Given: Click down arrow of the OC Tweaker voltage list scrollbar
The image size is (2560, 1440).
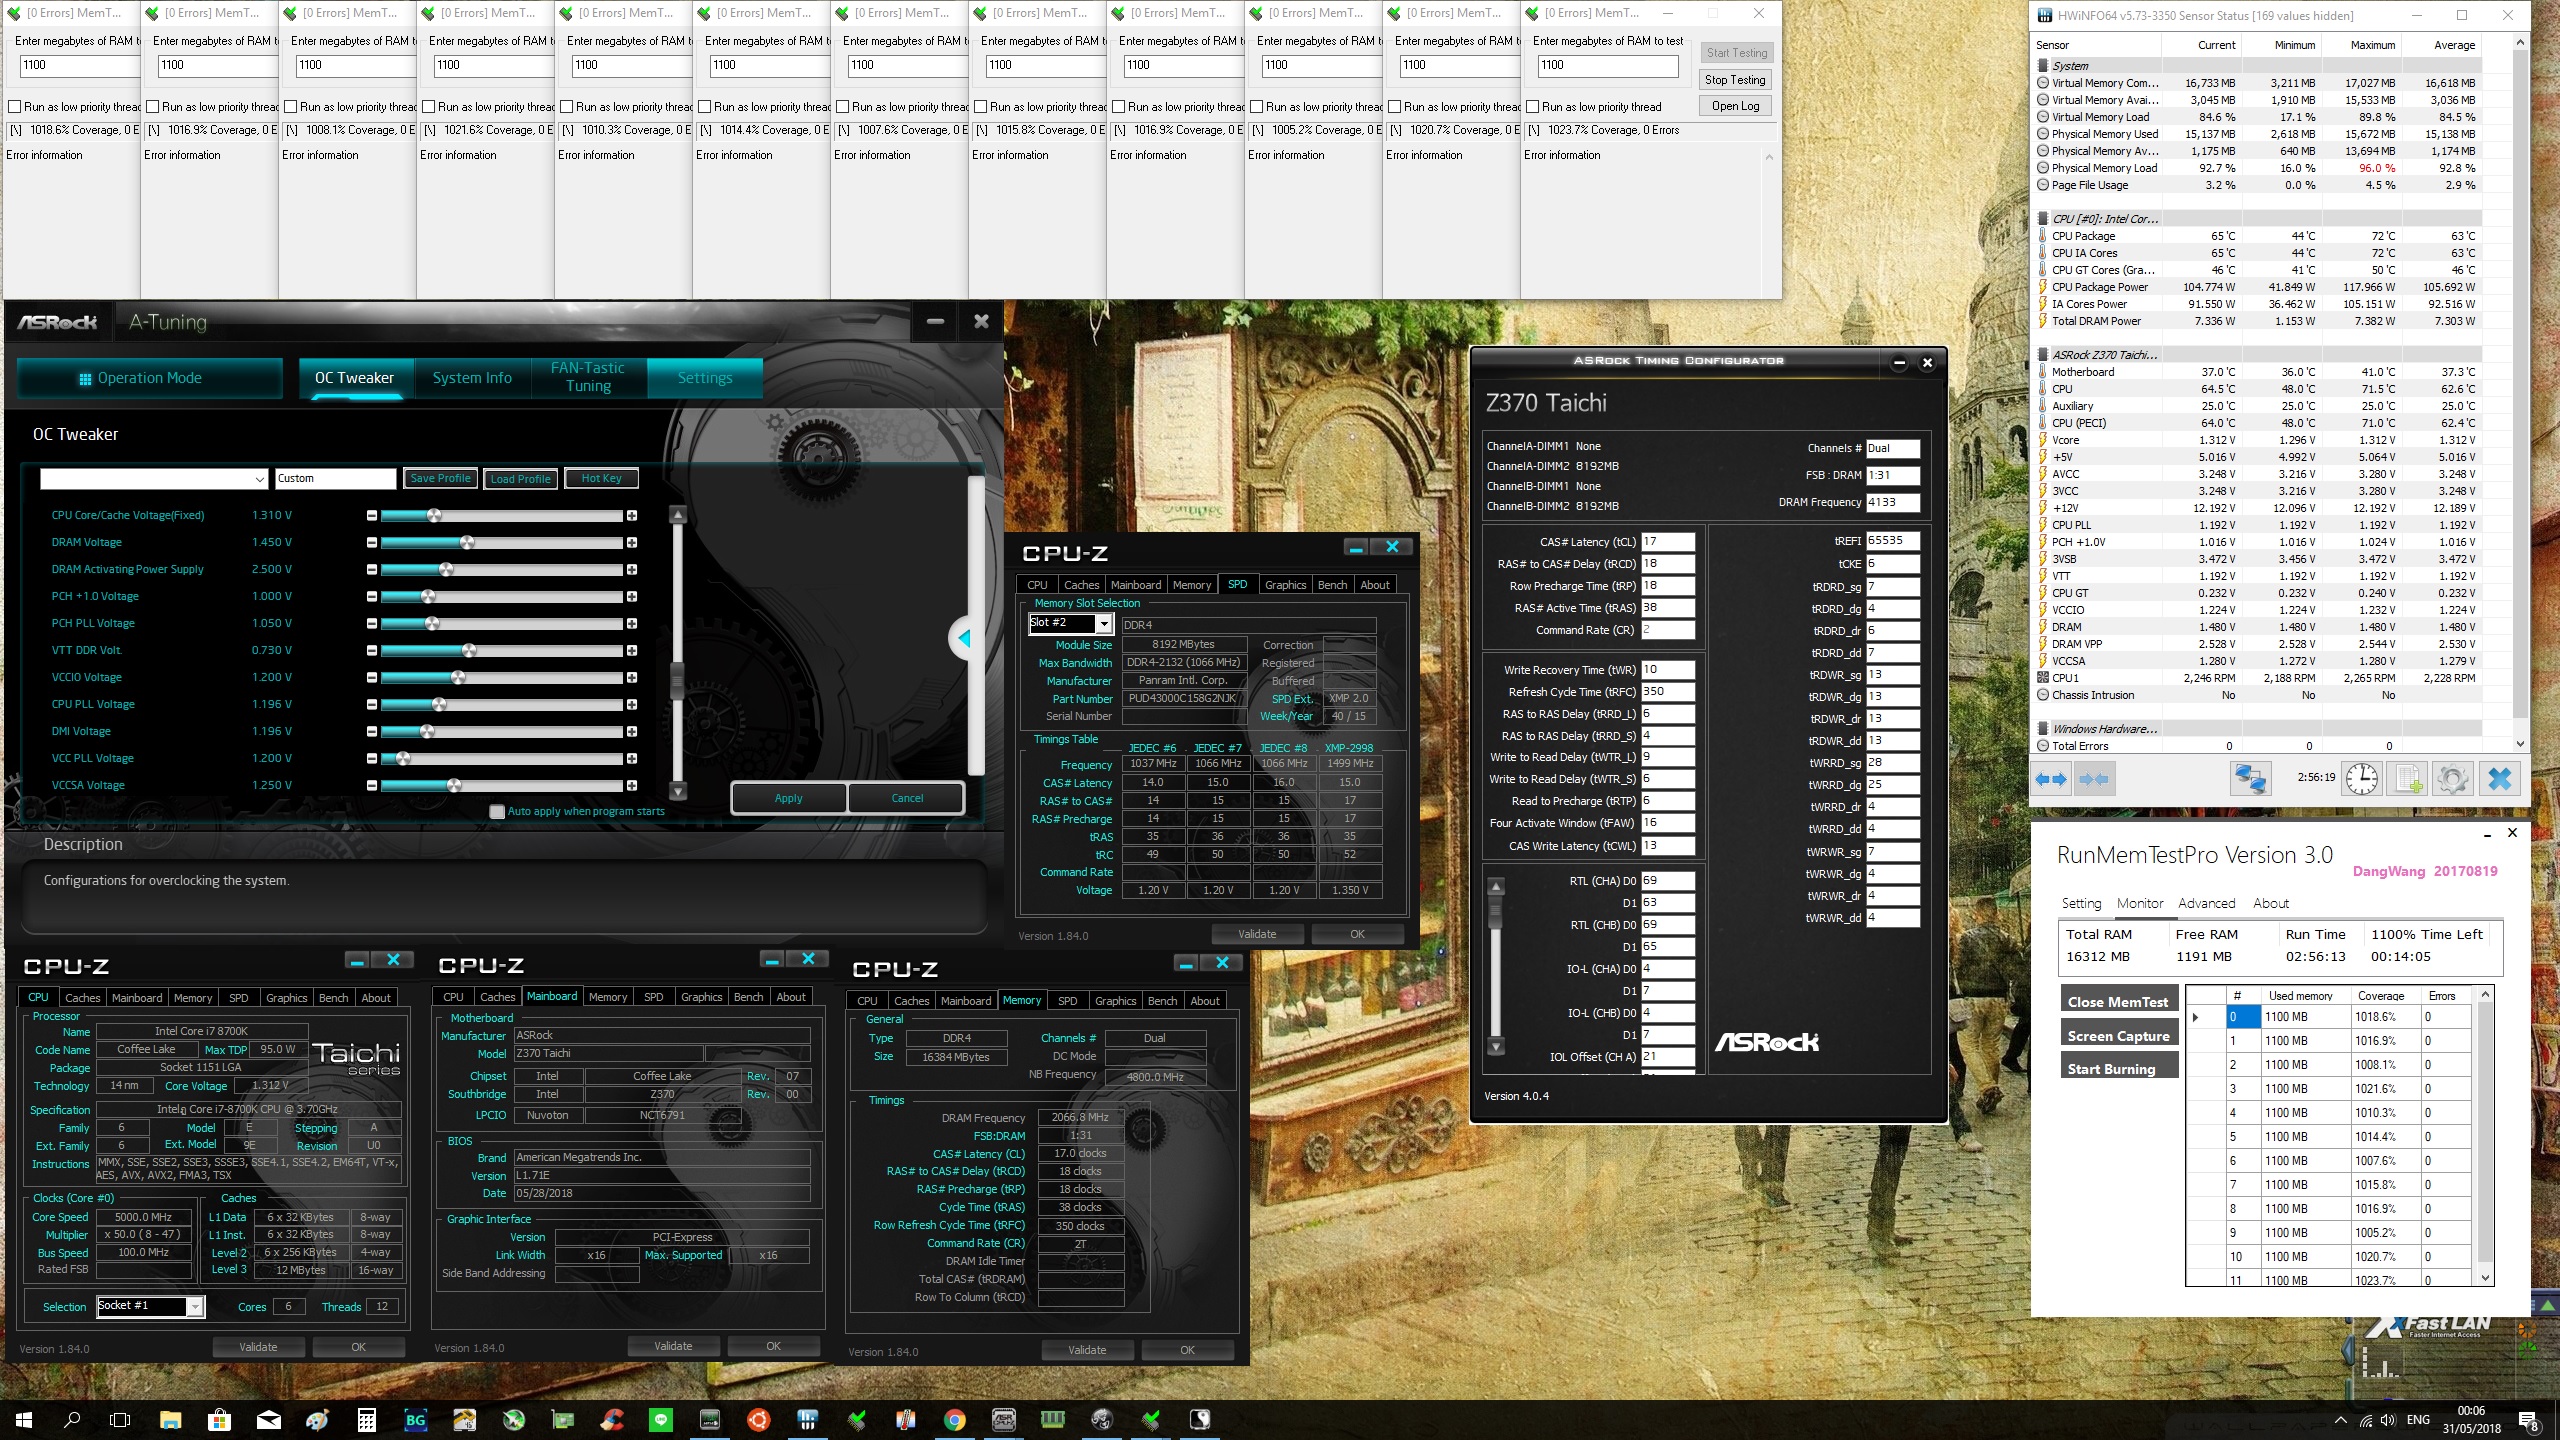Looking at the screenshot, I should 678,791.
